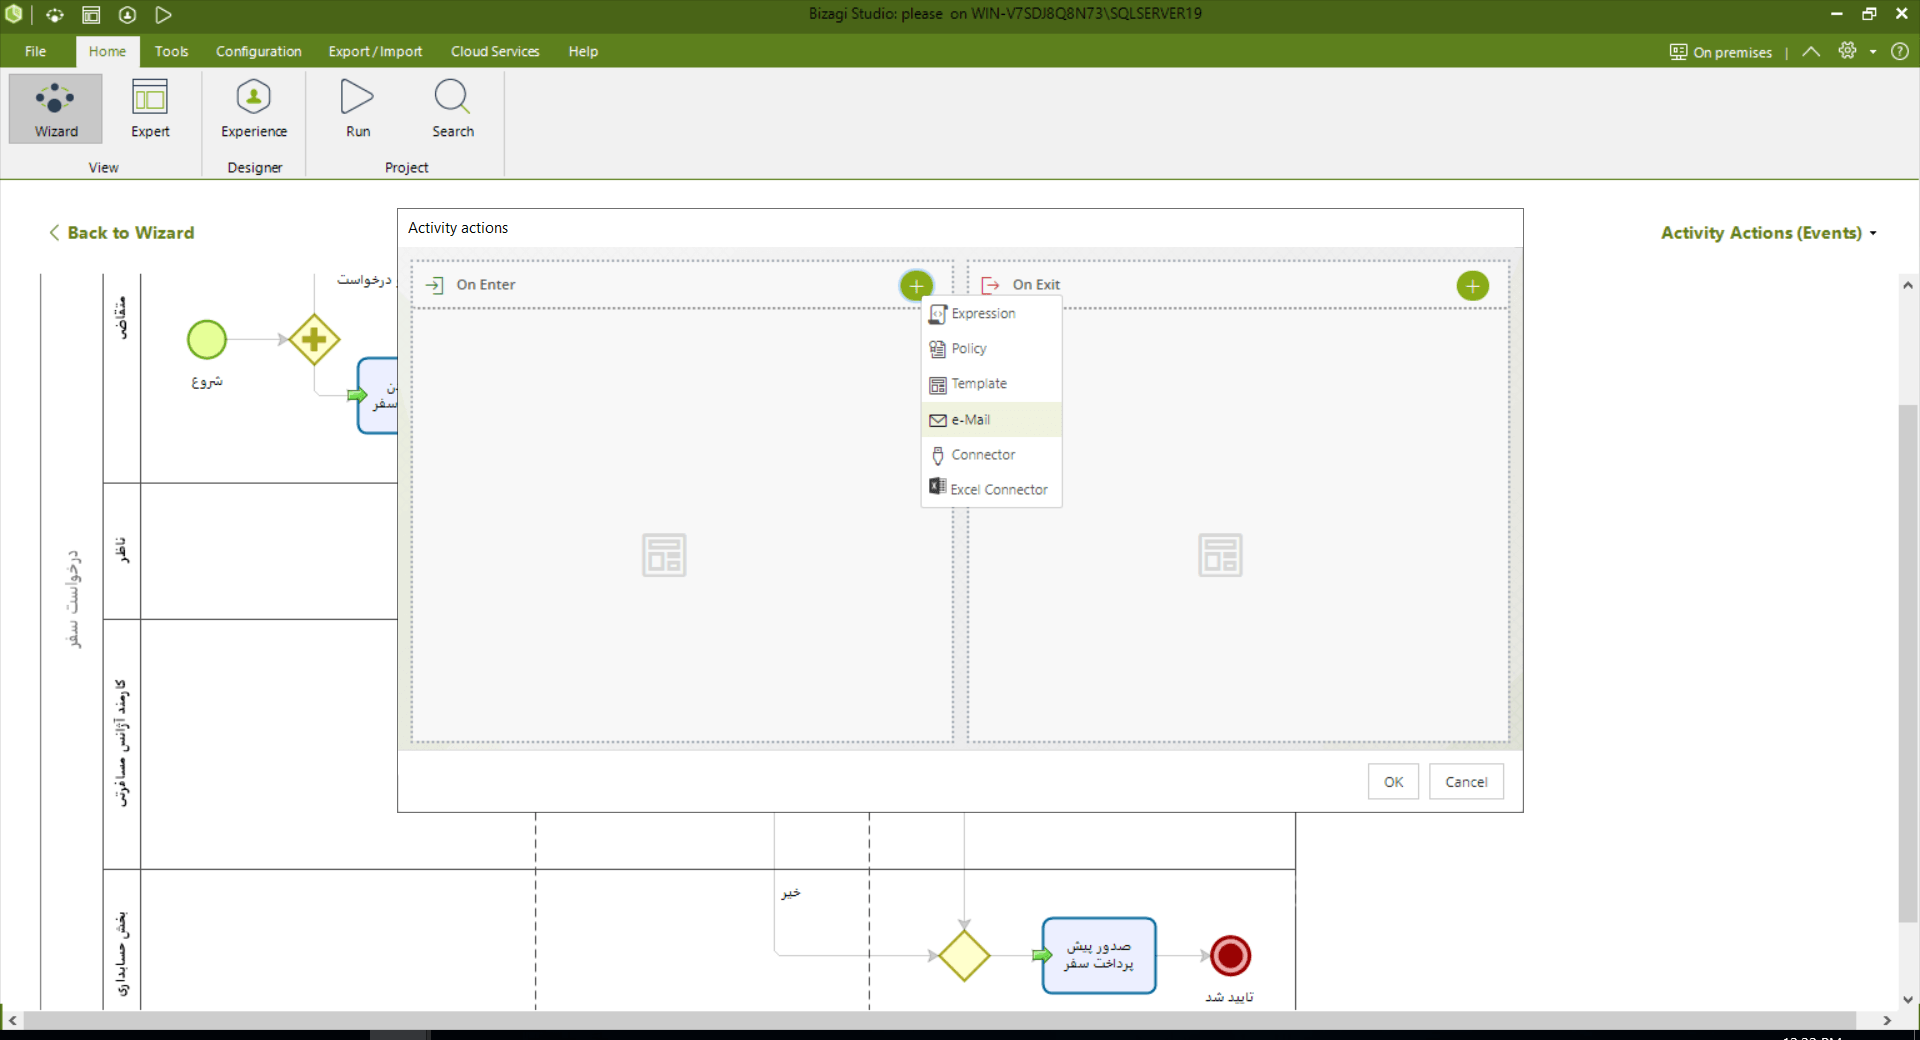Click the خیر sequence flow label
This screenshot has height=1040, width=1920.
pyautogui.click(x=791, y=893)
